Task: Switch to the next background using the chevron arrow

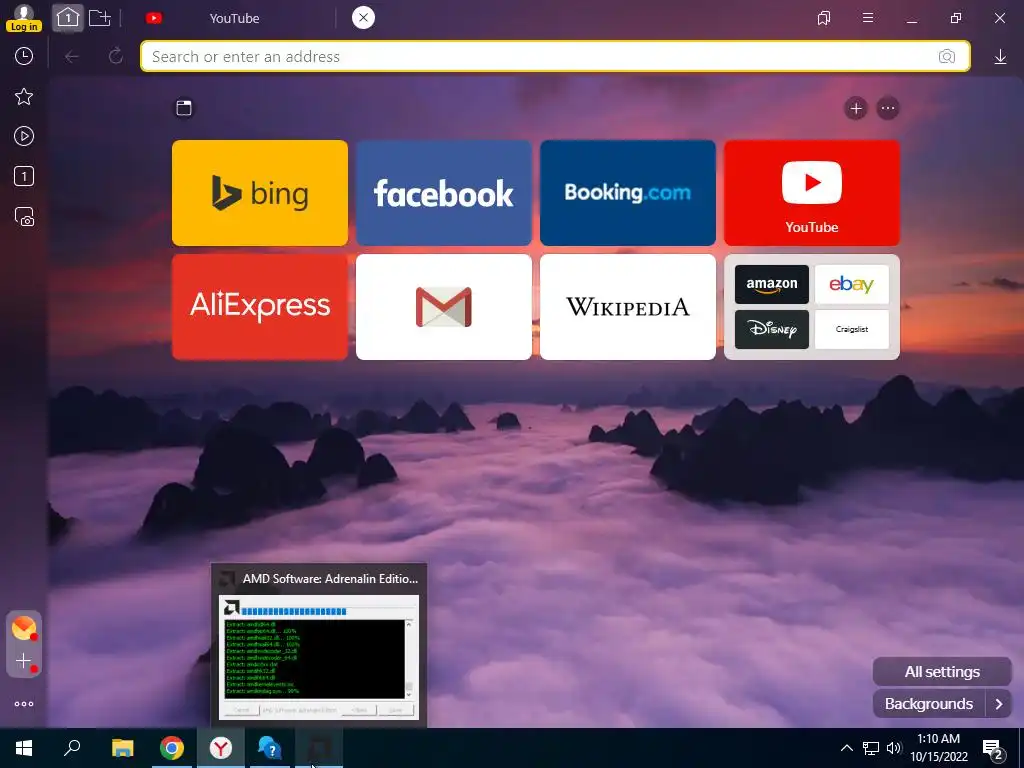Action: pyautogui.click(x=999, y=704)
